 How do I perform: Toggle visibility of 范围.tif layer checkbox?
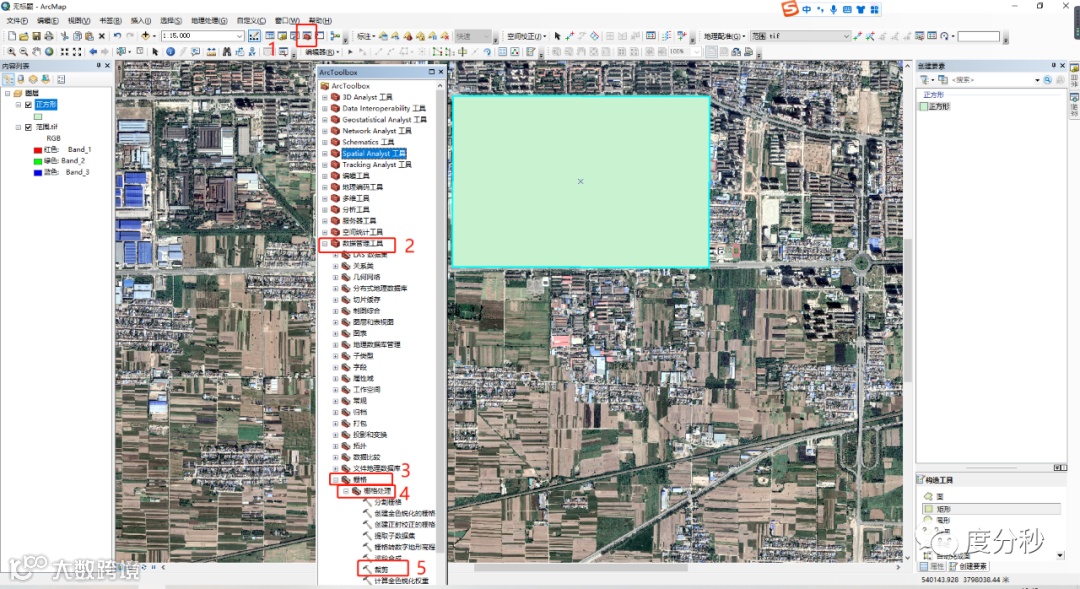pos(28,127)
